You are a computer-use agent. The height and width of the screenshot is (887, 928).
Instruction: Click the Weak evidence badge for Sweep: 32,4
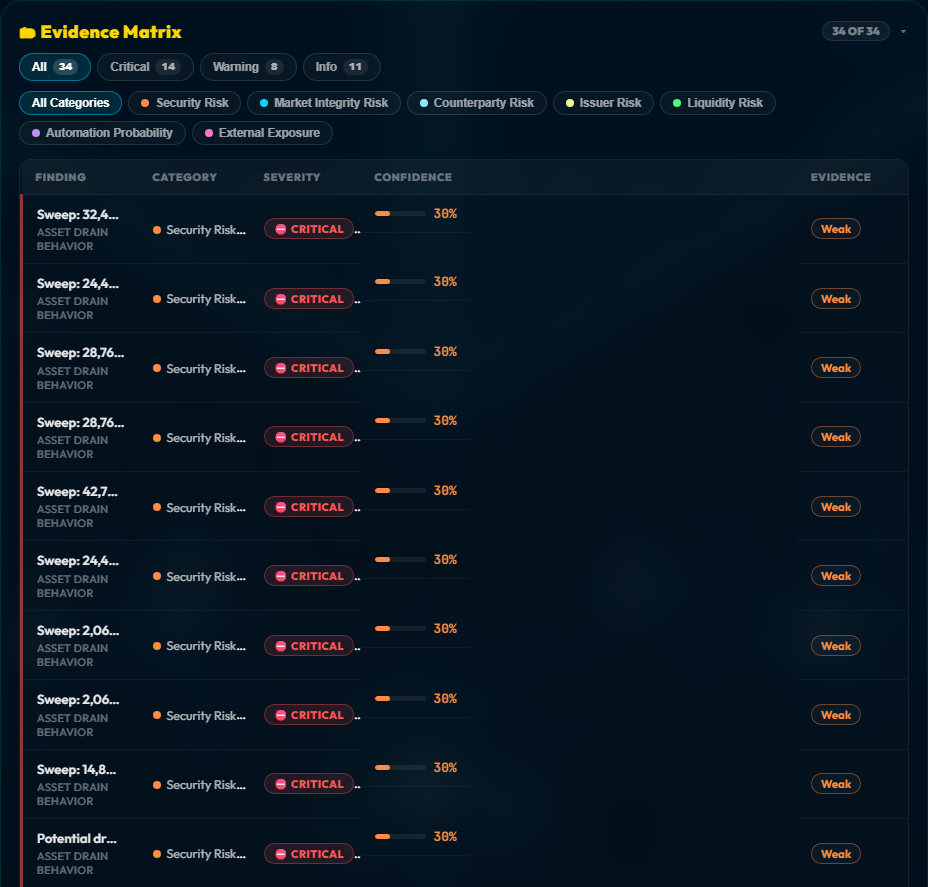click(835, 229)
